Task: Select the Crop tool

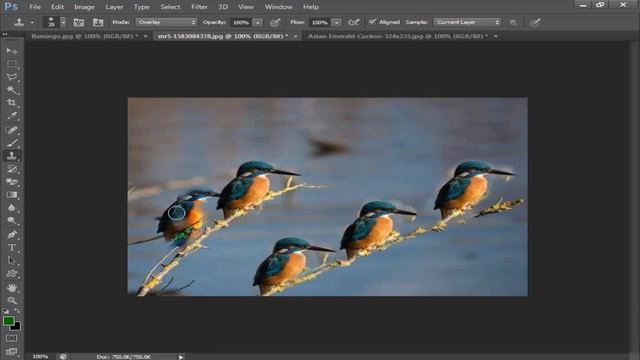Action: 12,103
